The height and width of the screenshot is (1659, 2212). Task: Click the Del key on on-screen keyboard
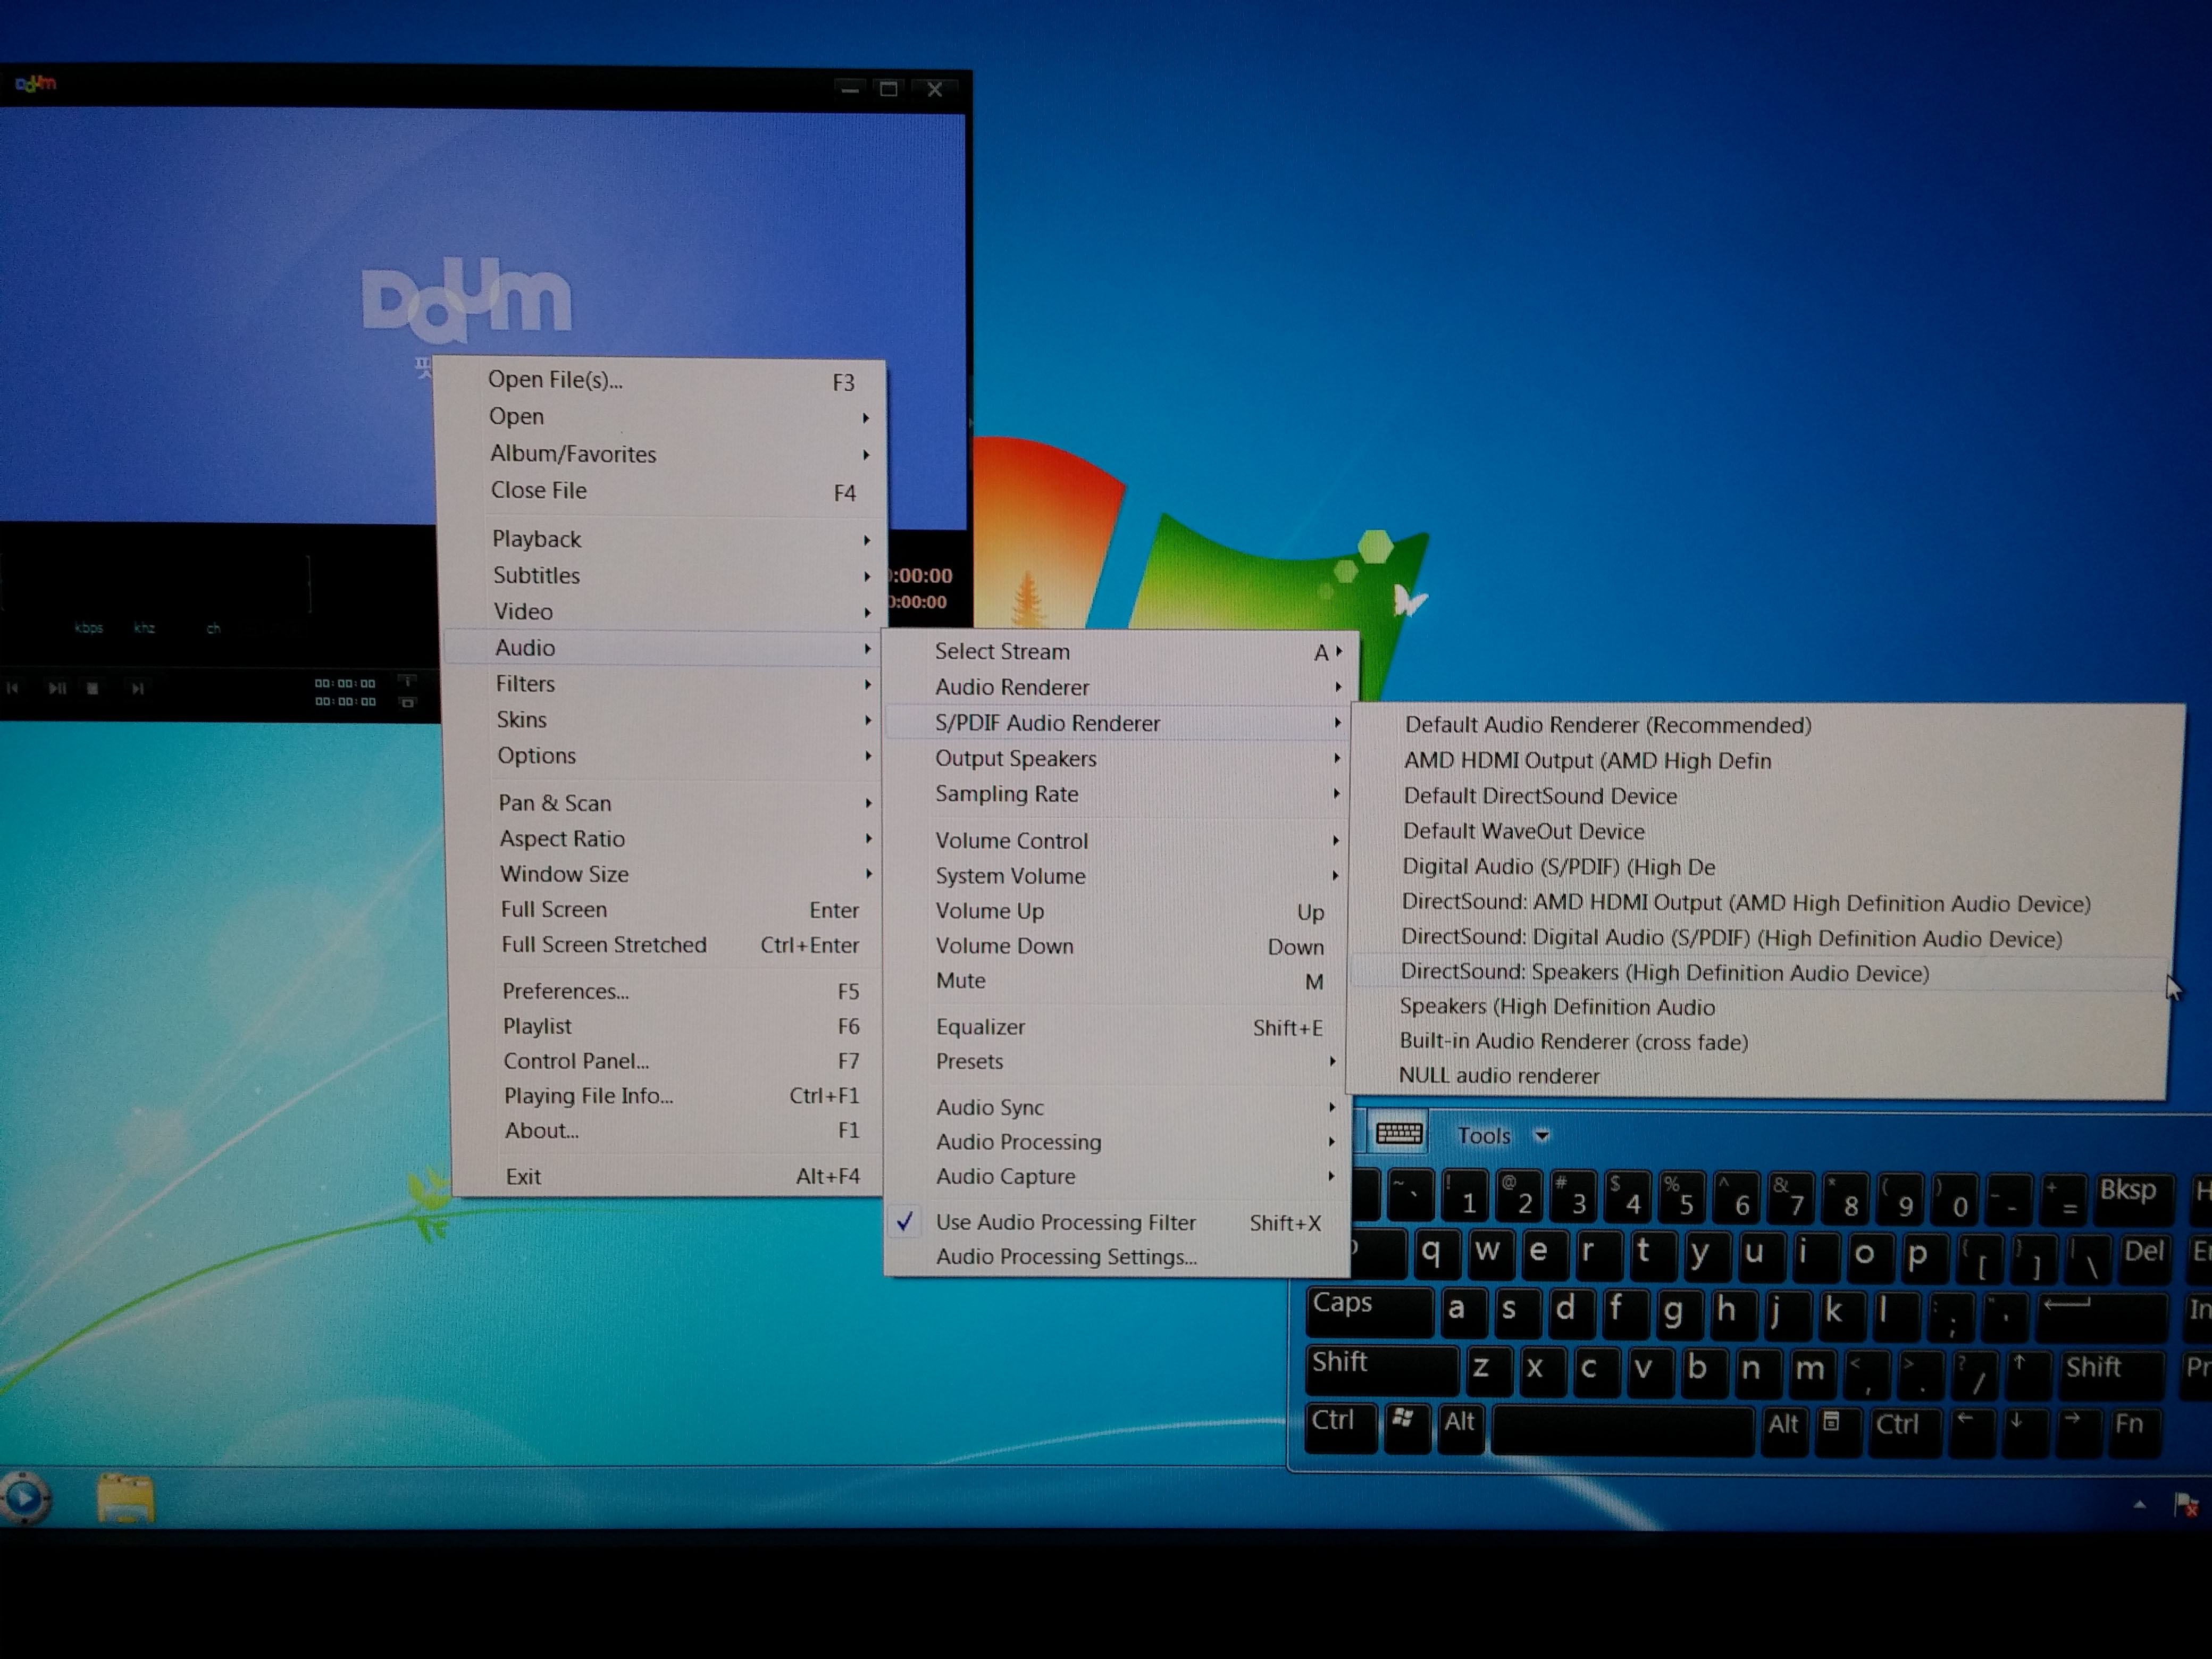pos(2144,1258)
